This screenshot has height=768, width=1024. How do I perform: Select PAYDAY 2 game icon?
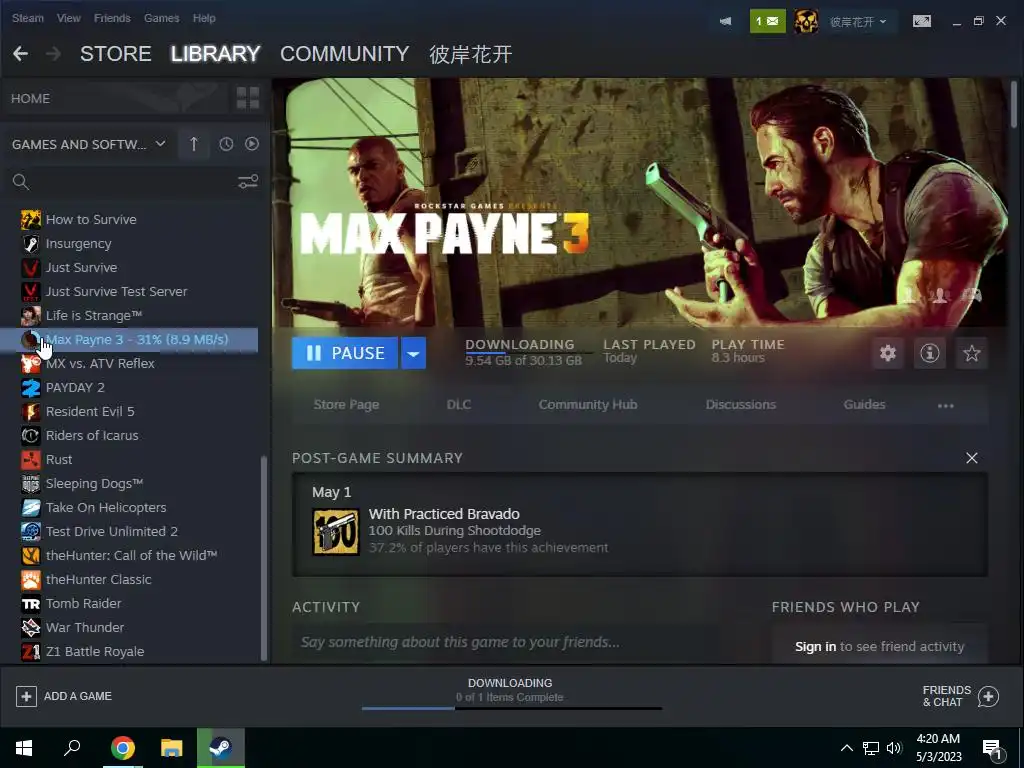pos(31,387)
